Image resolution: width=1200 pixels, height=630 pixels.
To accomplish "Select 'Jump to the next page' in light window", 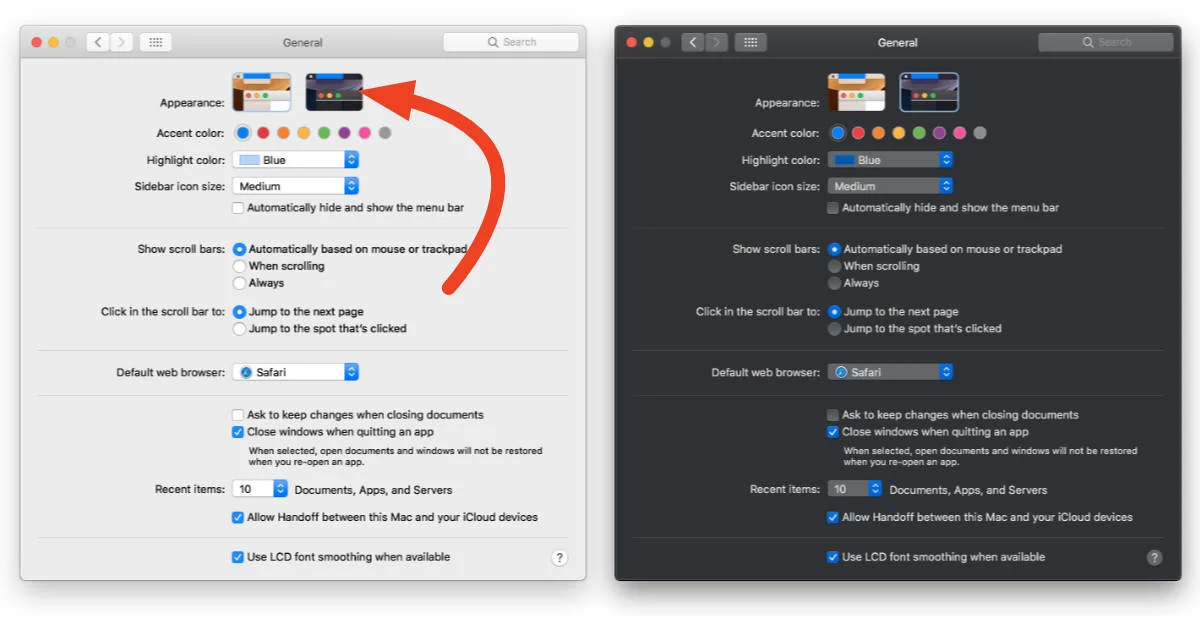I will (x=239, y=312).
